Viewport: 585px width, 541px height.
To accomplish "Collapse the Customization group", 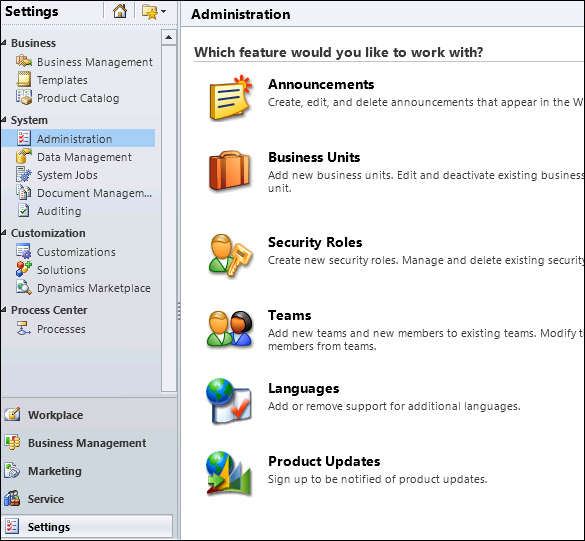I will (4, 233).
